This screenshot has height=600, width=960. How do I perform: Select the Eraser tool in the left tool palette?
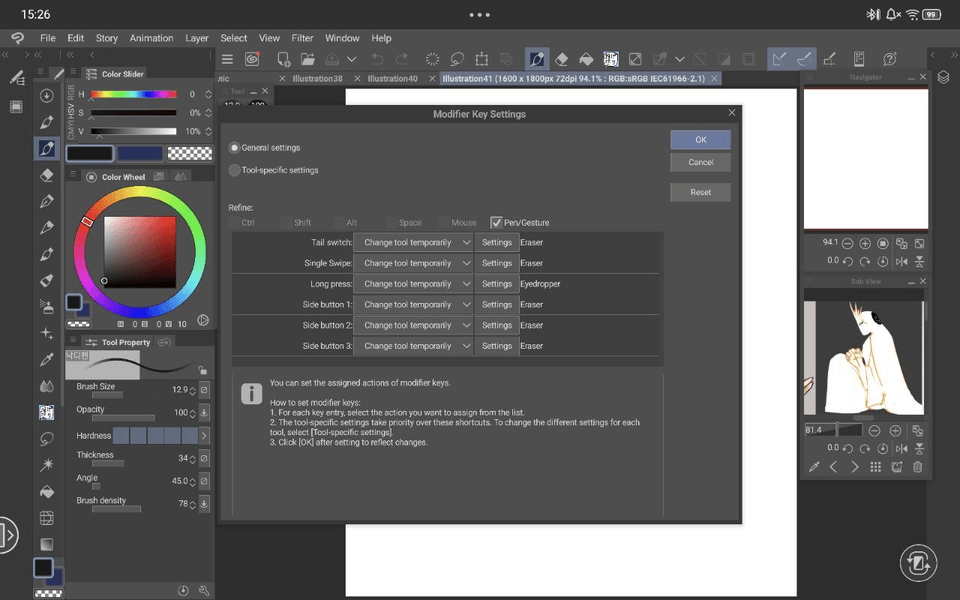click(47, 175)
